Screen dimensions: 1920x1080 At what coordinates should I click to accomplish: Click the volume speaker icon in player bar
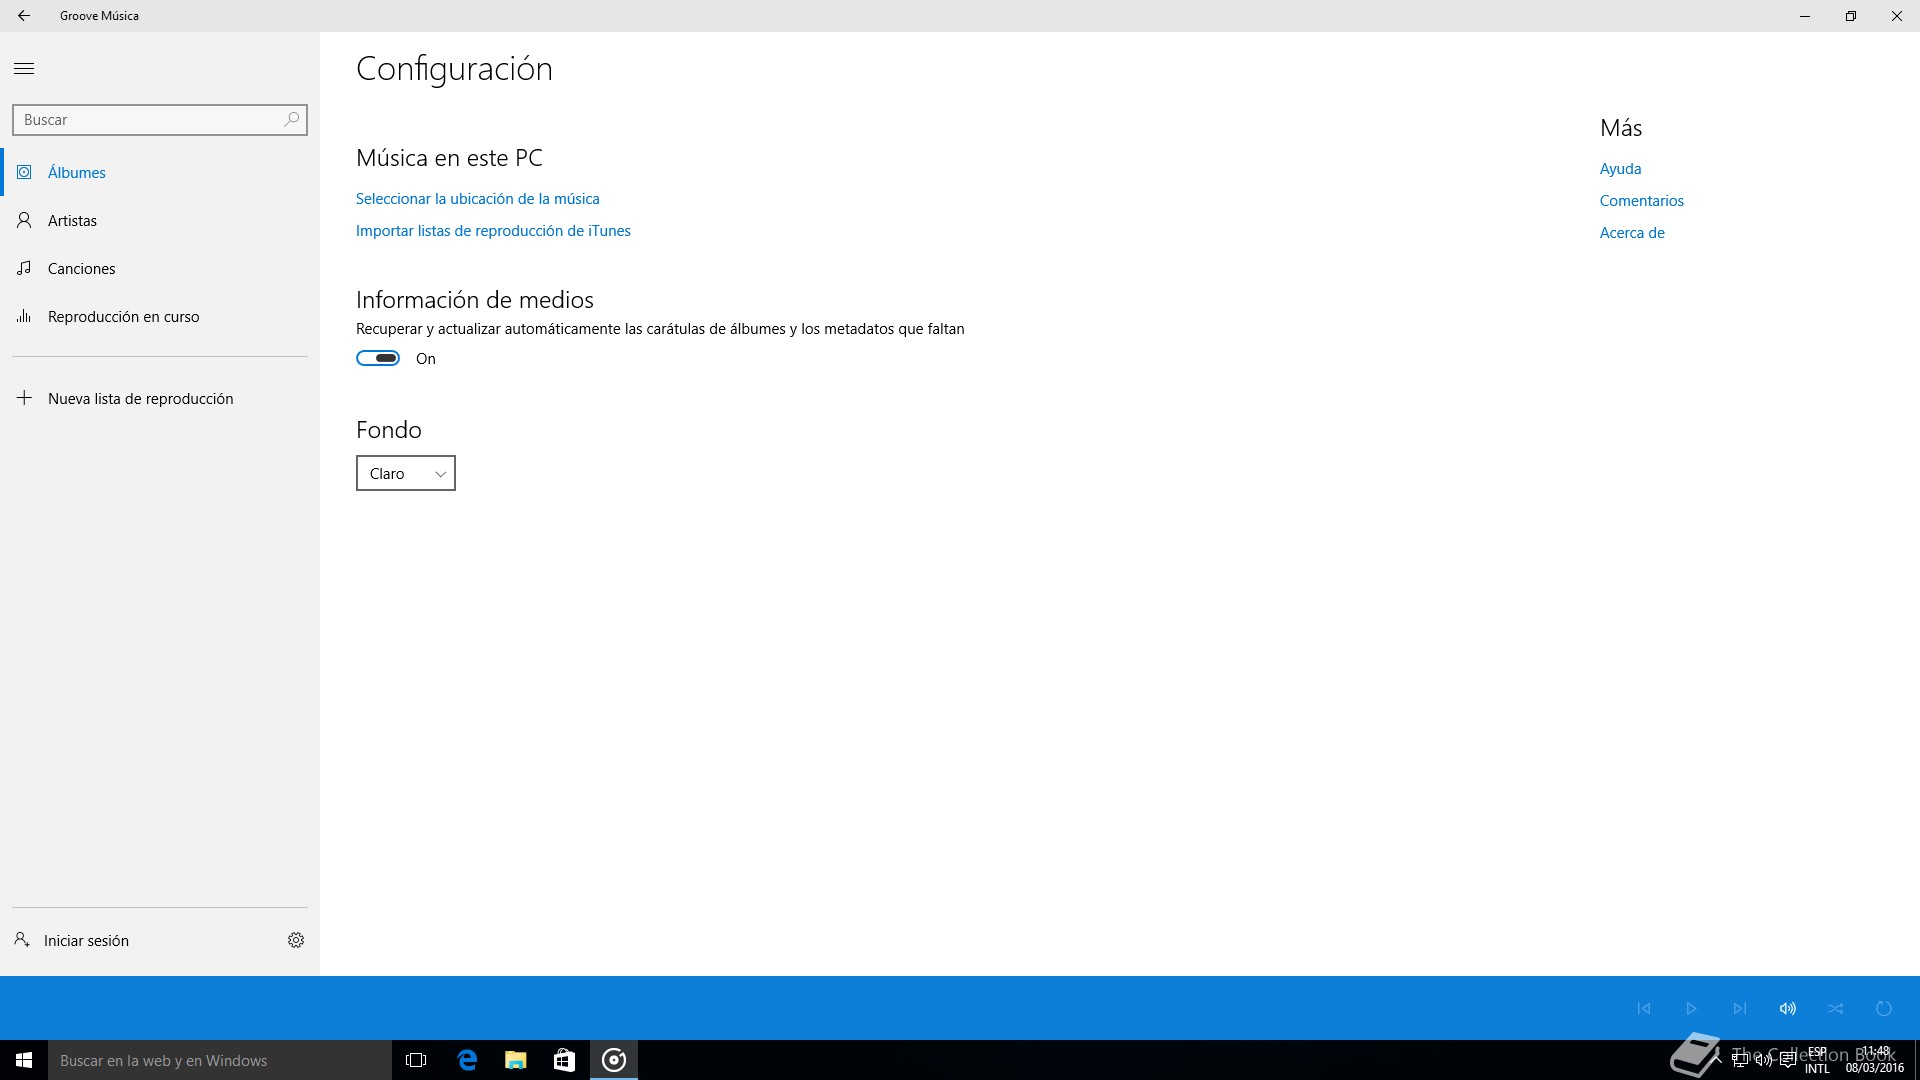(1788, 1009)
